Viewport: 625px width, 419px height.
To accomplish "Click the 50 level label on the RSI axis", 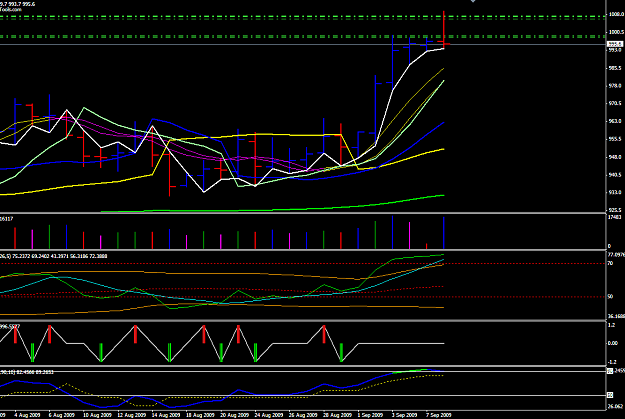I will coord(611,297).
